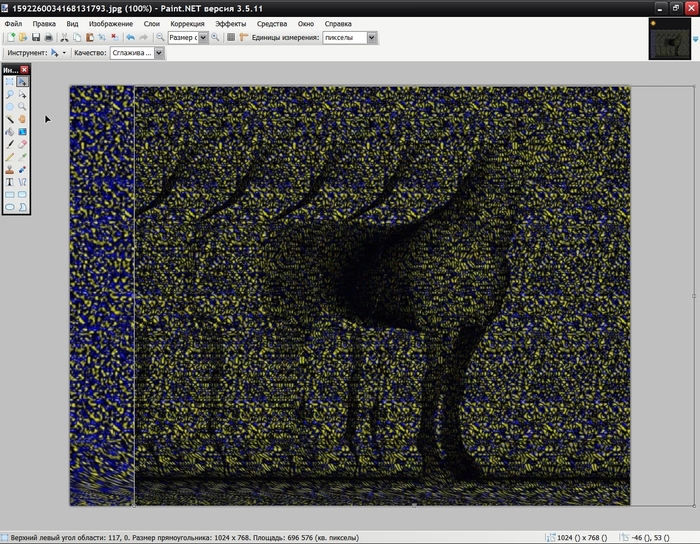Click the Инструмент tool chooser button
The width and height of the screenshot is (700, 544).
pos(58,53)
